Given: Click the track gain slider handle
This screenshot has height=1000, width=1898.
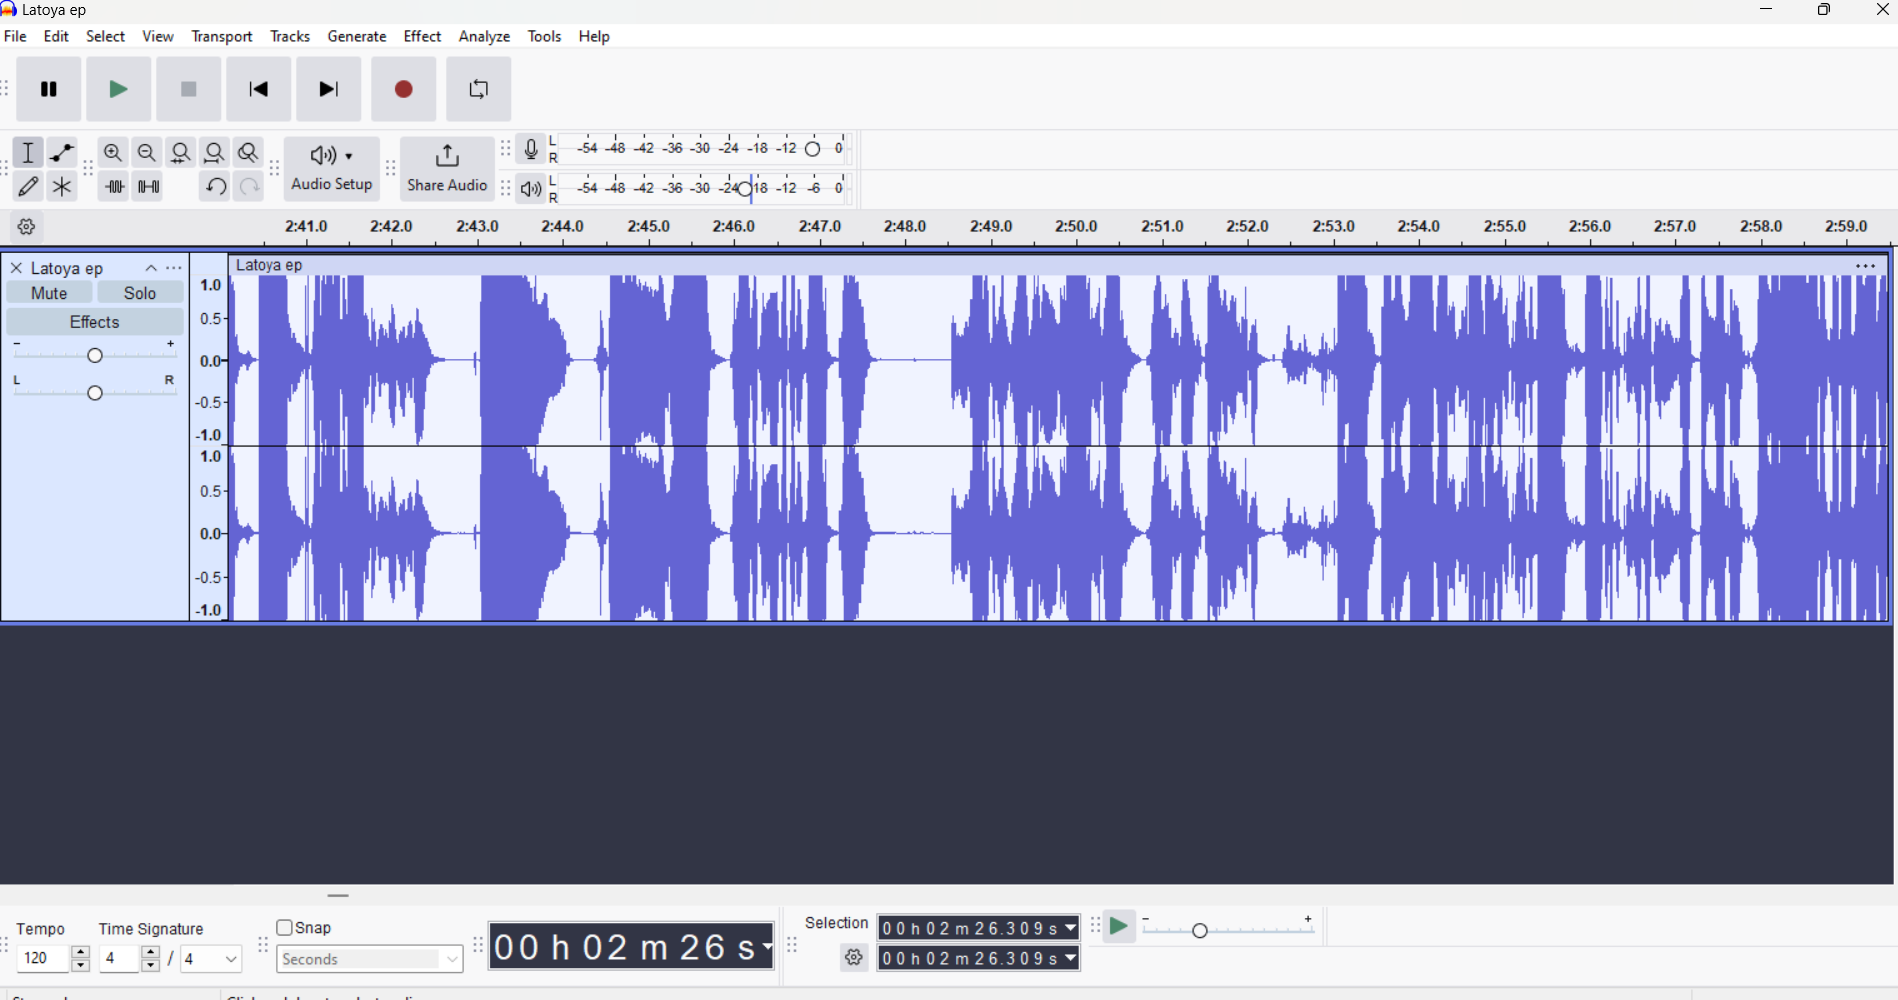Looking at the screenshot, I should click(x=95, y=356).
